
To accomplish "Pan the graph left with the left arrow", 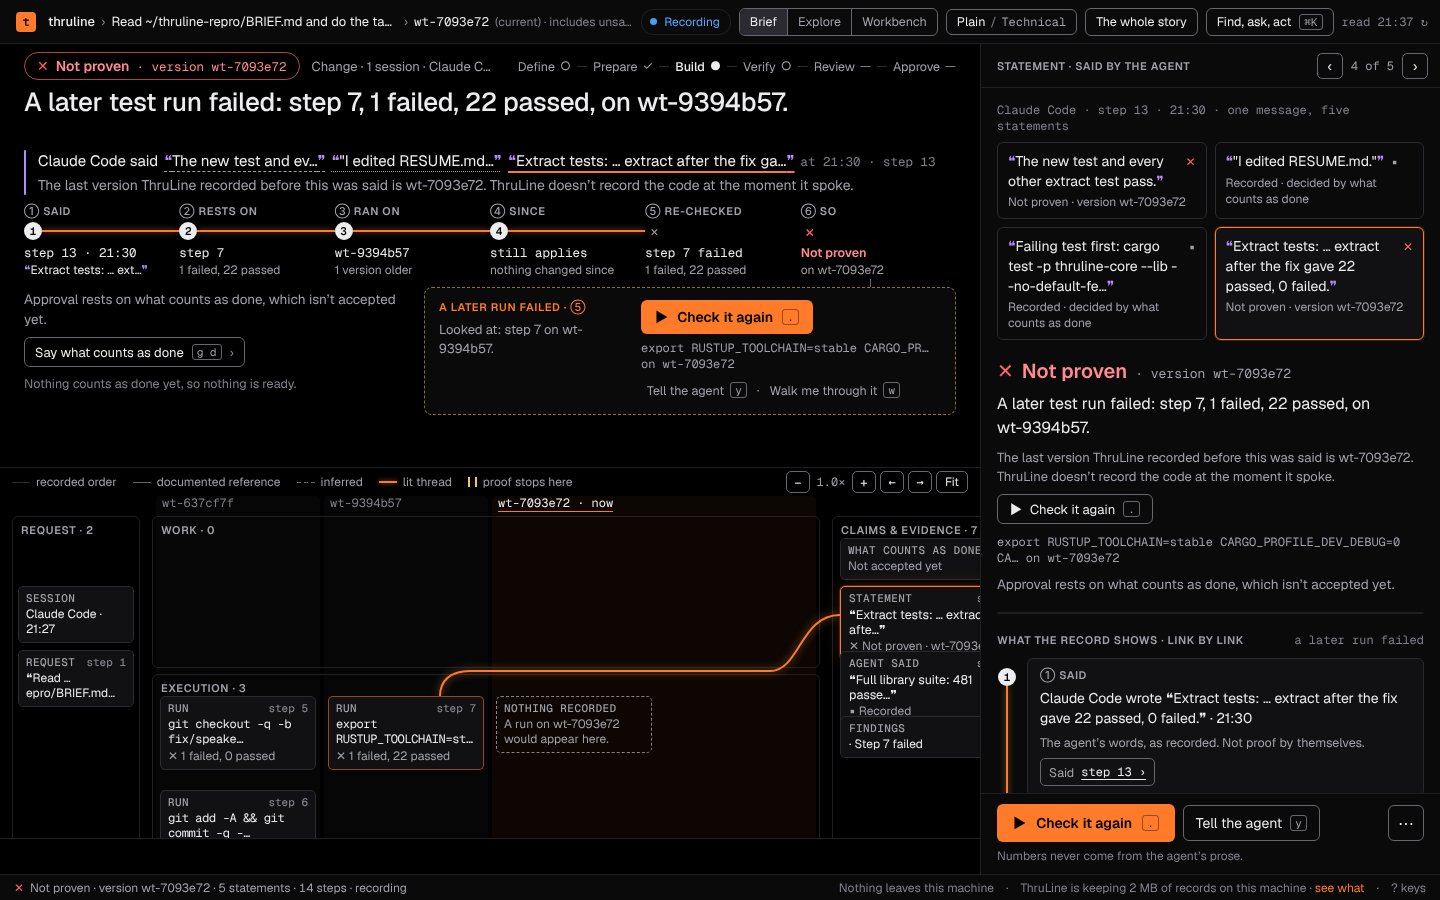I will tap(893, 482).
